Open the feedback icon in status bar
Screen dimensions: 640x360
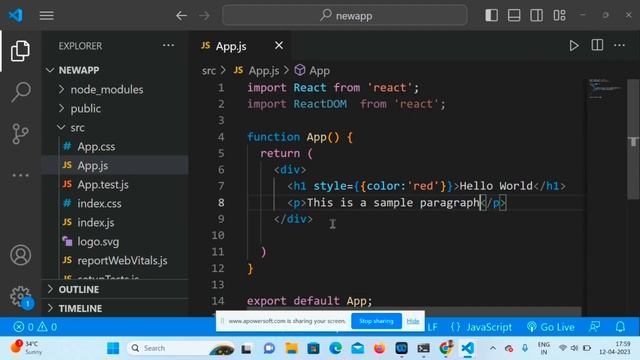[x=595, y=327]
